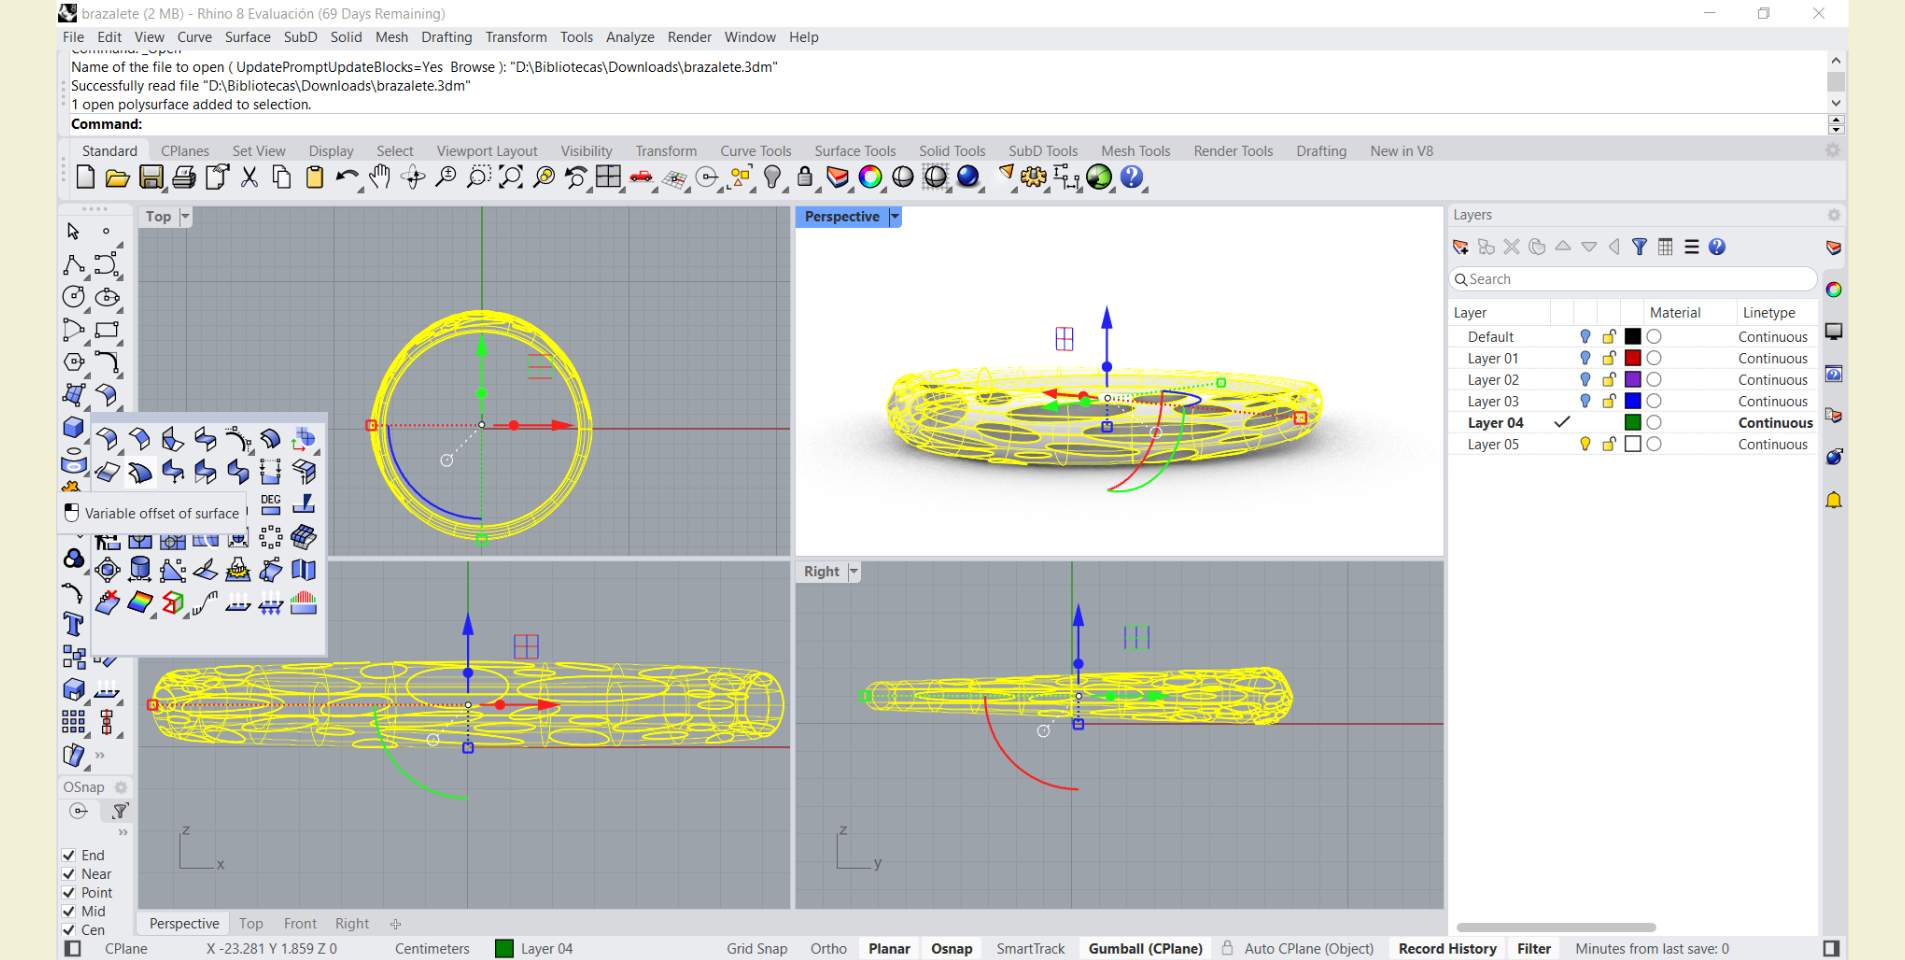Click the blue Help question mark icon

coord(1131,178)
